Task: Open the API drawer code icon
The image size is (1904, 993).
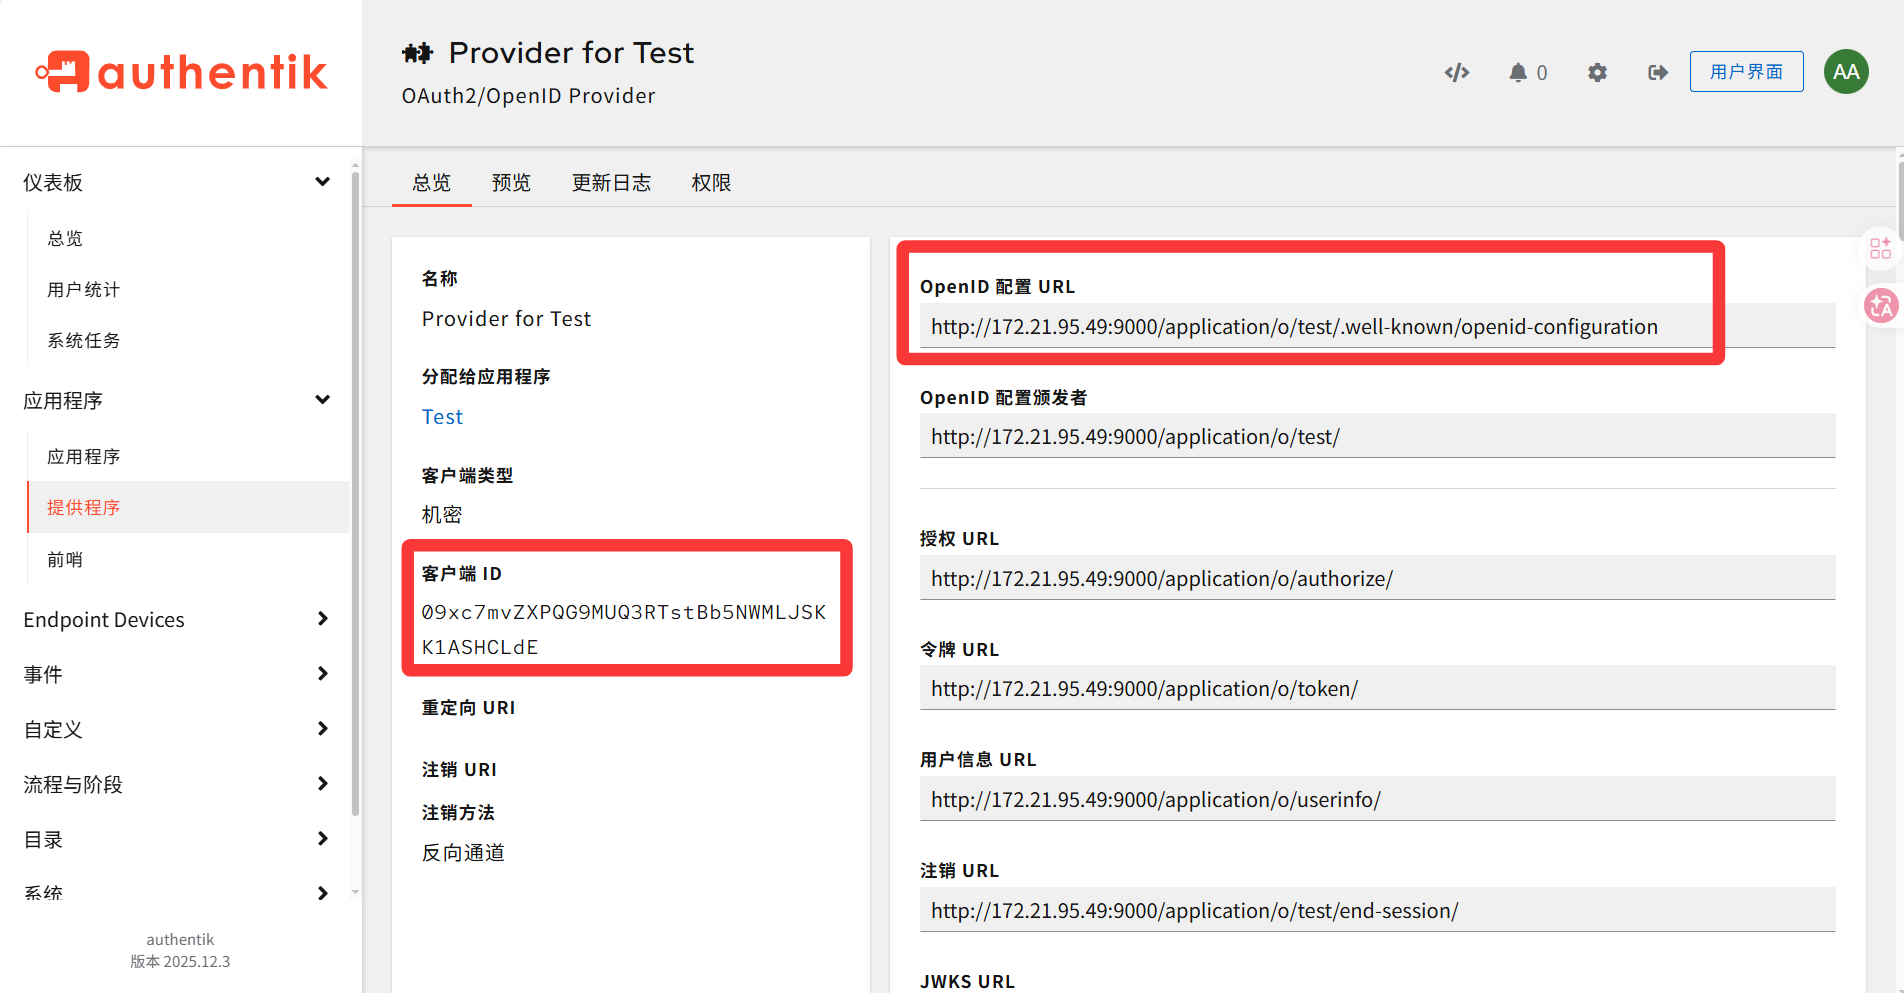Action: 1457,72
